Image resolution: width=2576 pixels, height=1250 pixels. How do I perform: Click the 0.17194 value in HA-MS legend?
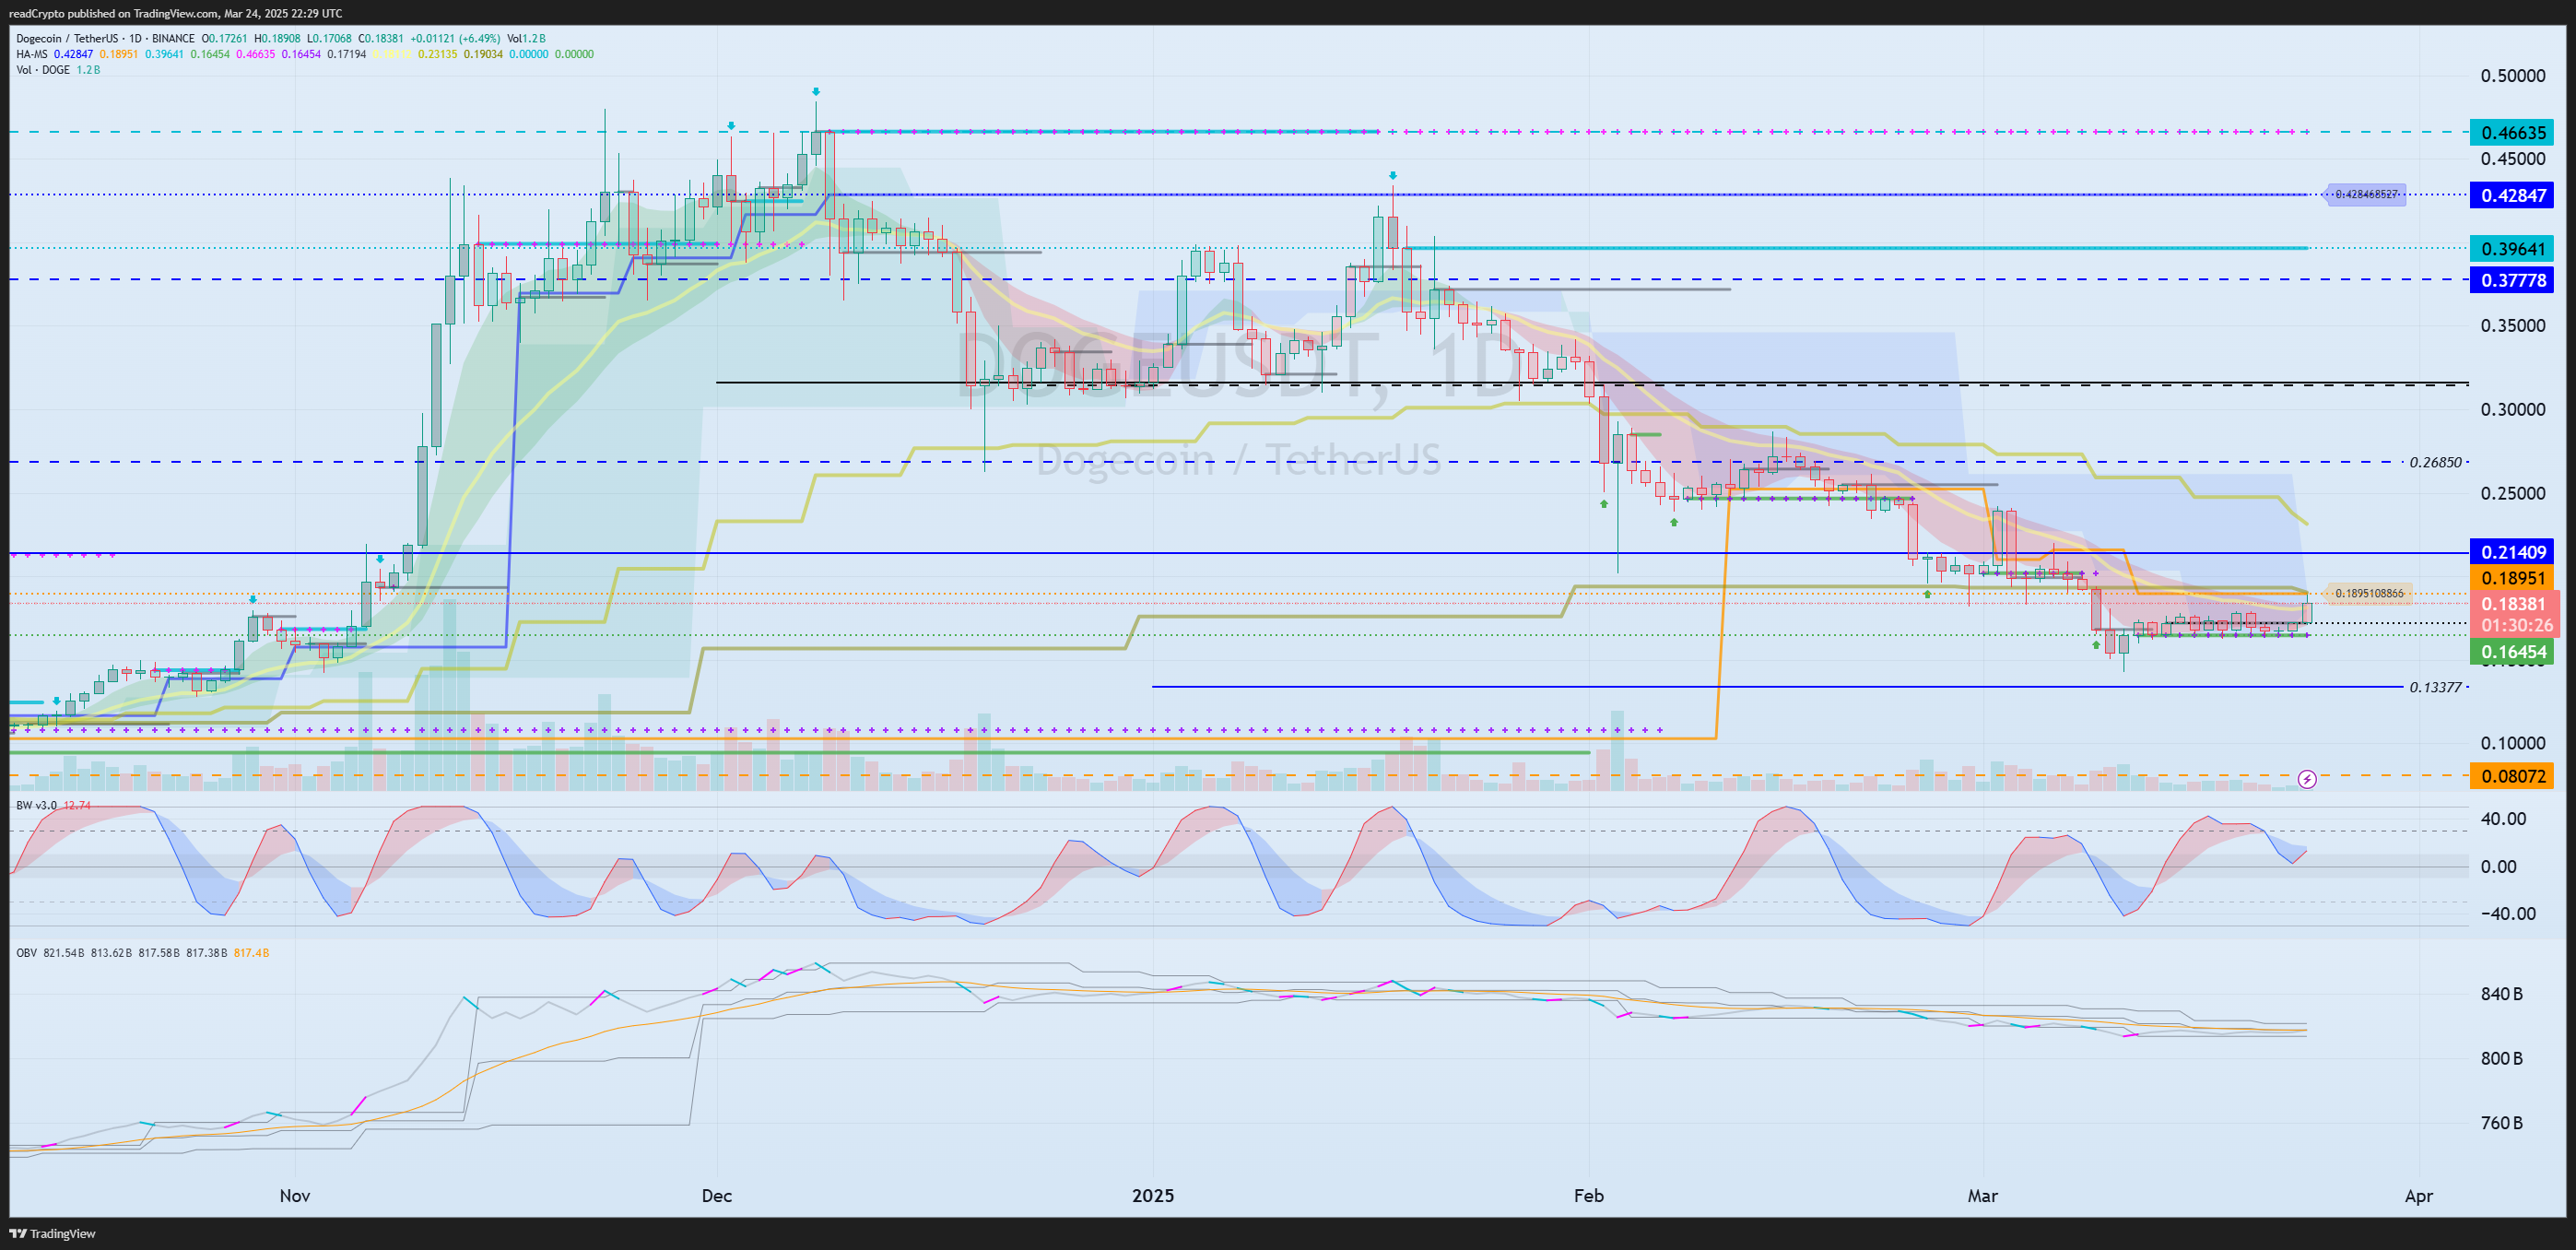346,54
